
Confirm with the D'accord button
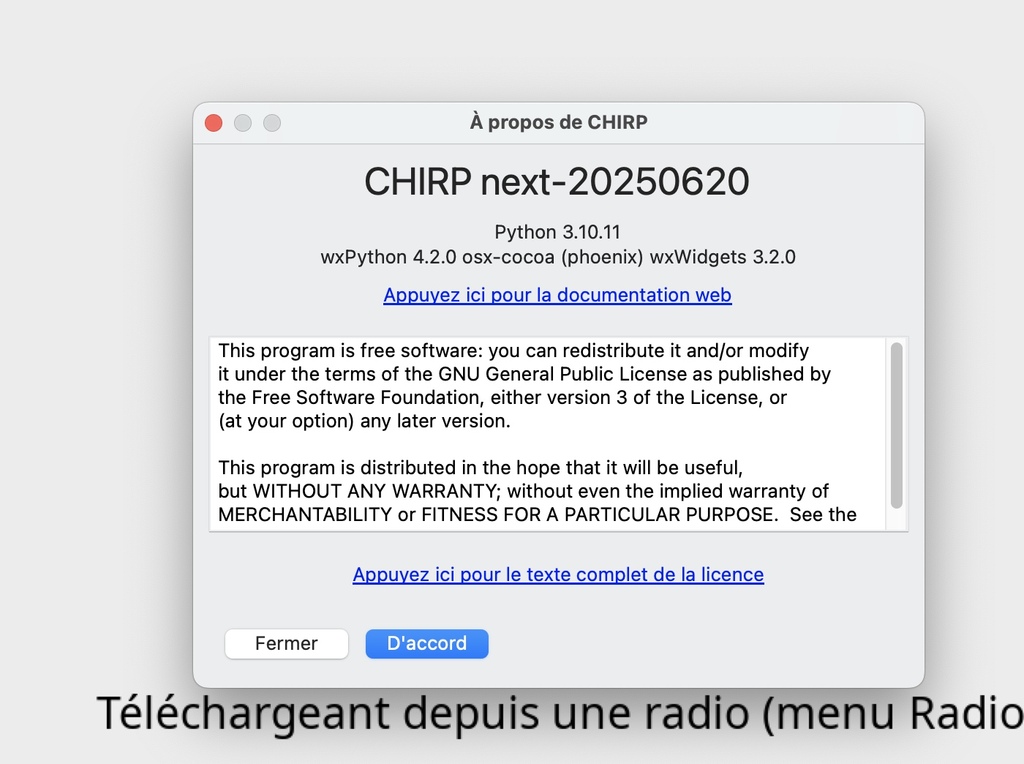pos(426,644)
